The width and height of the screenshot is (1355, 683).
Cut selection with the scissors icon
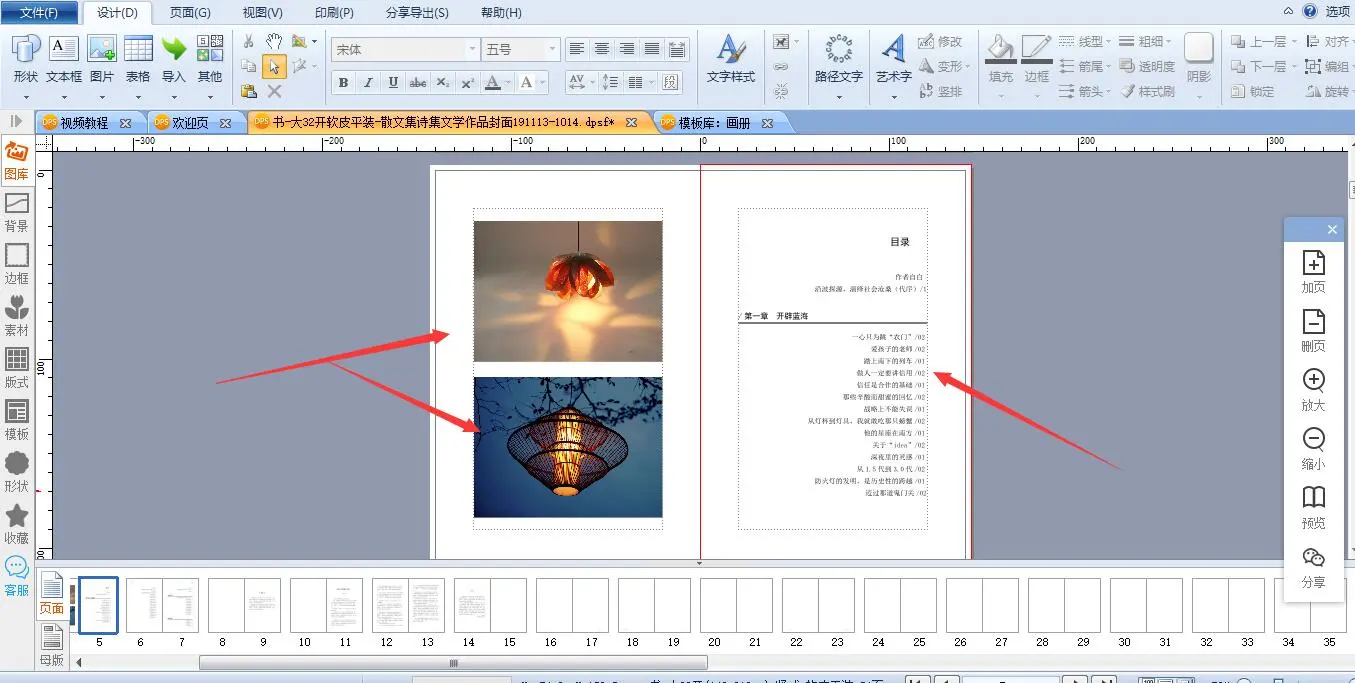[x=249, y=42]
